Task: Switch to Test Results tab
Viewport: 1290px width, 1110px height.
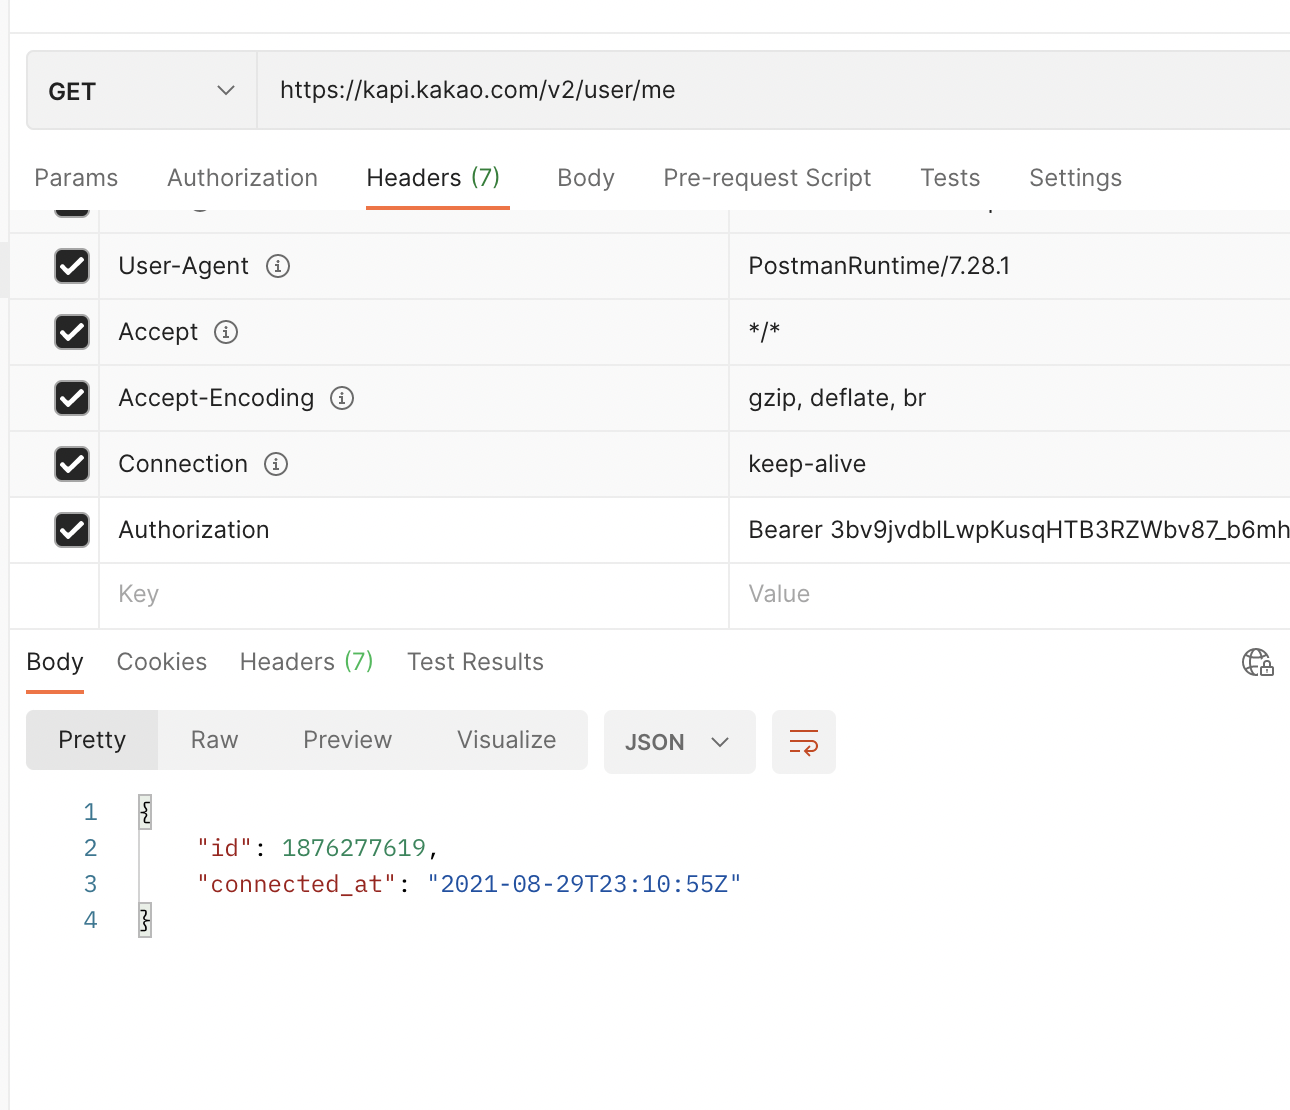Action: (x=475, y=661)
